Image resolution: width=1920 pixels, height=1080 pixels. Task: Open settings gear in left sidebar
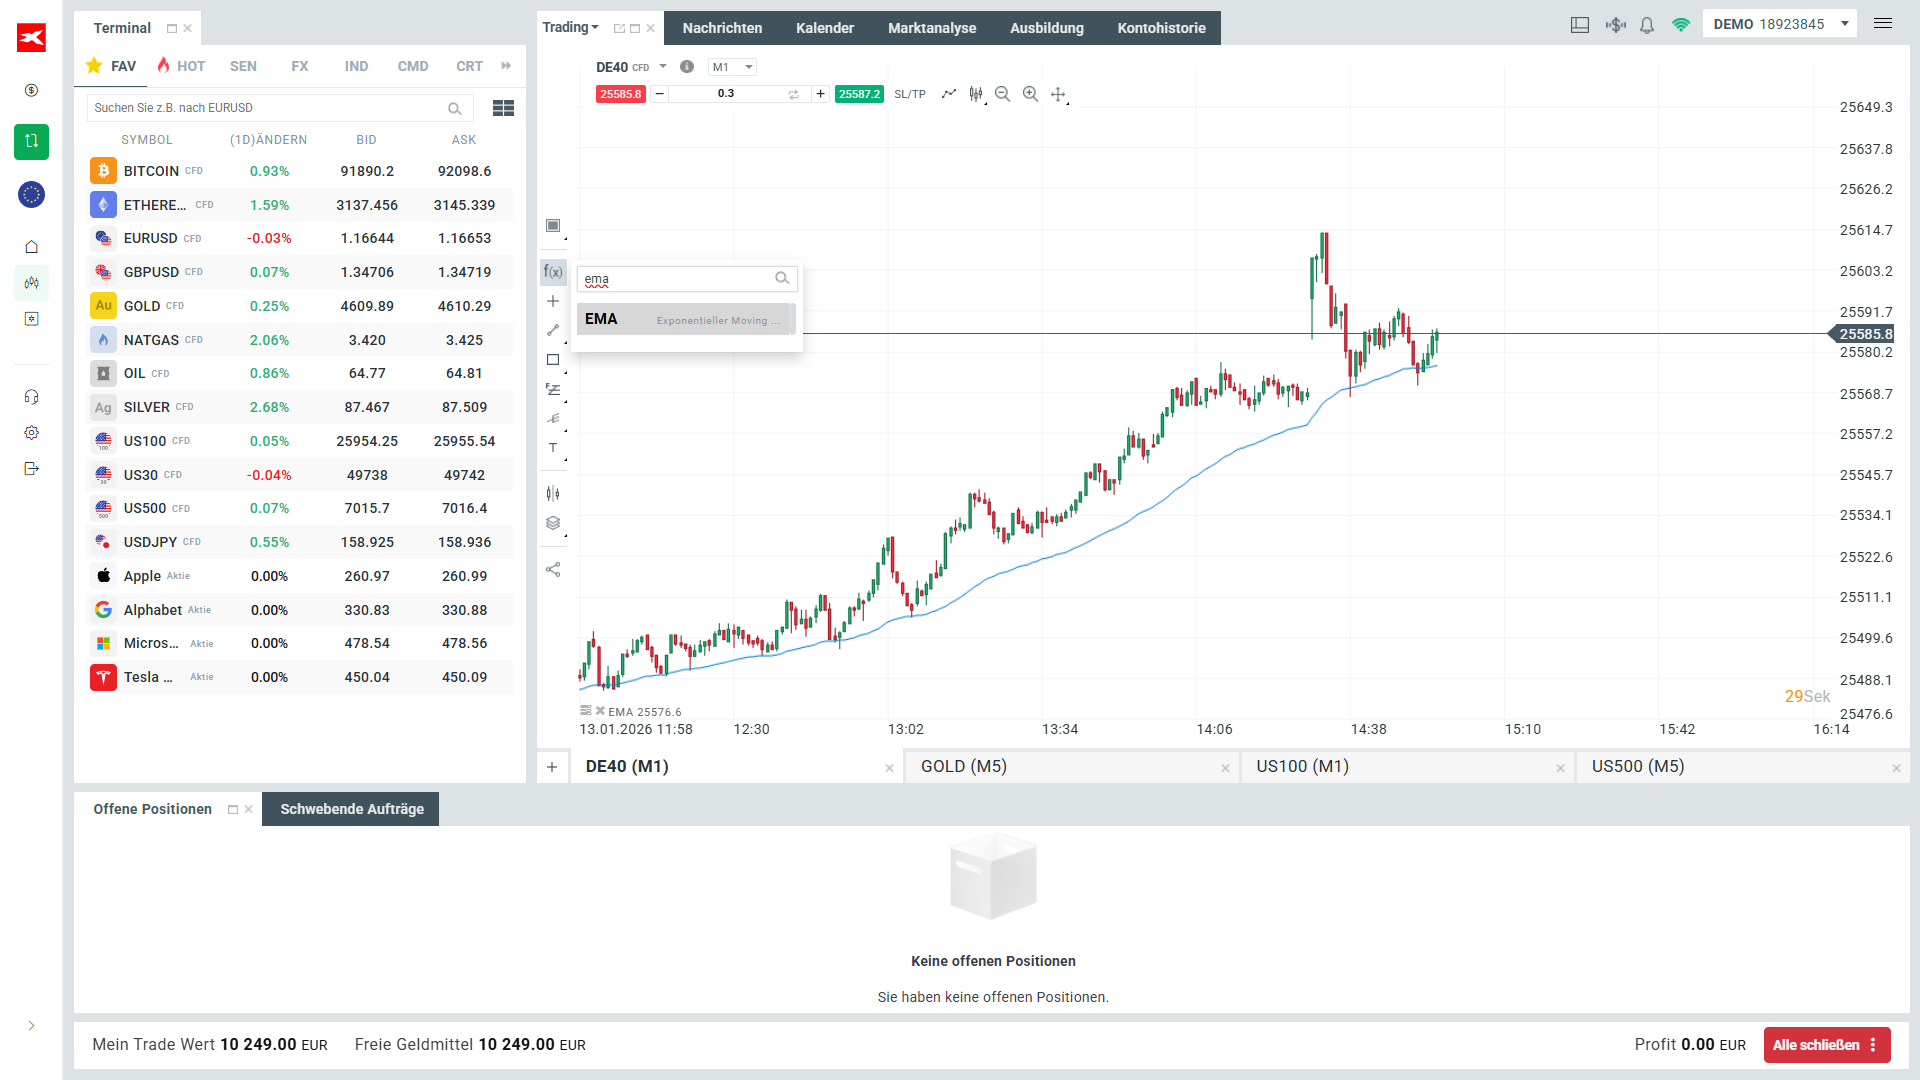[x=32, y=433]
